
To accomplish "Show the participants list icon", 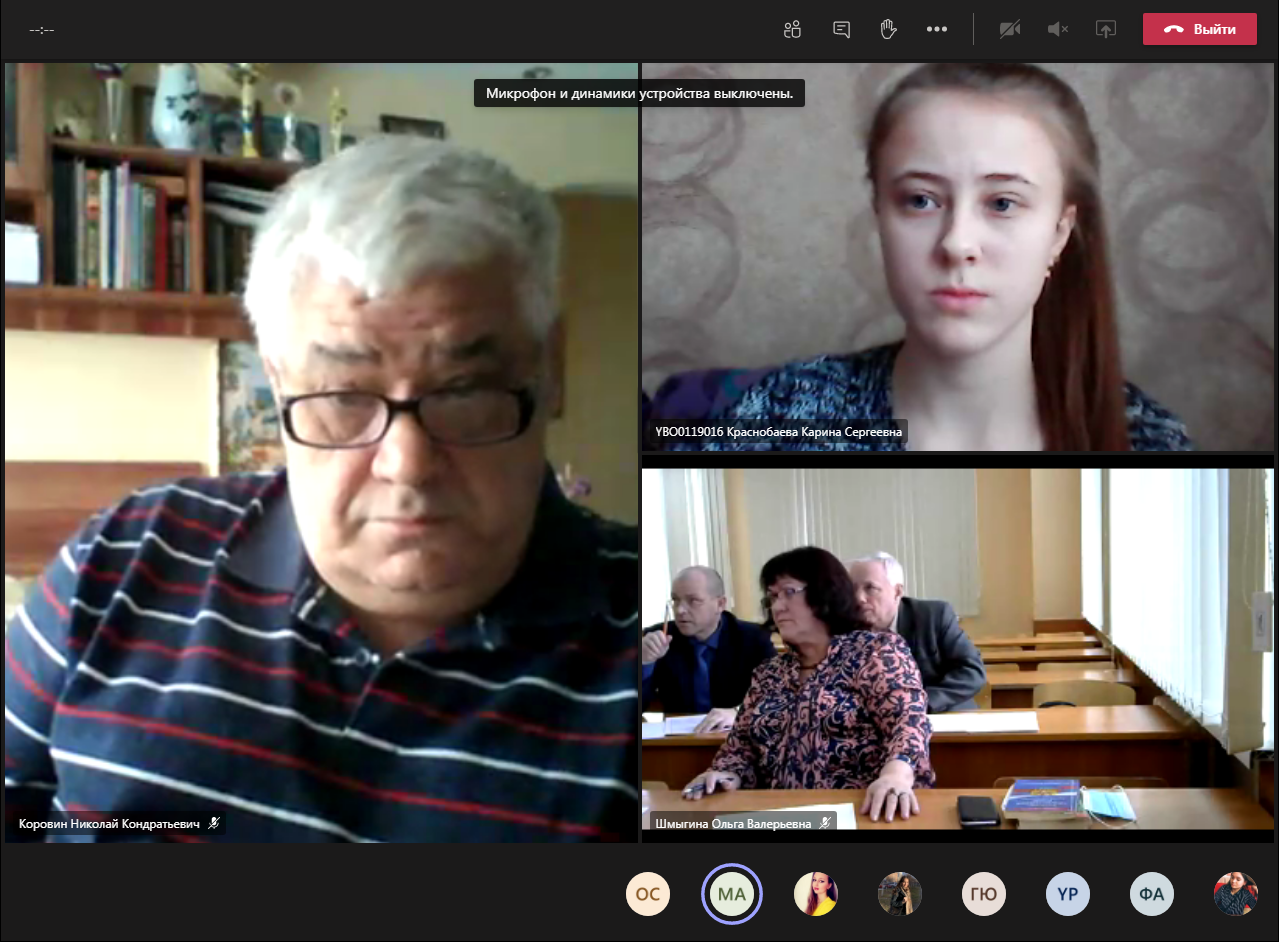I will (x=793, y=29).
